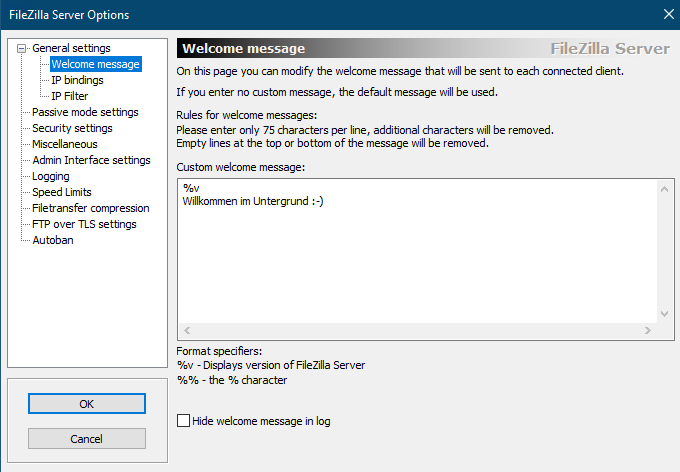
Task: Open FTP over TLS settings
Action: tap(84, 224)
